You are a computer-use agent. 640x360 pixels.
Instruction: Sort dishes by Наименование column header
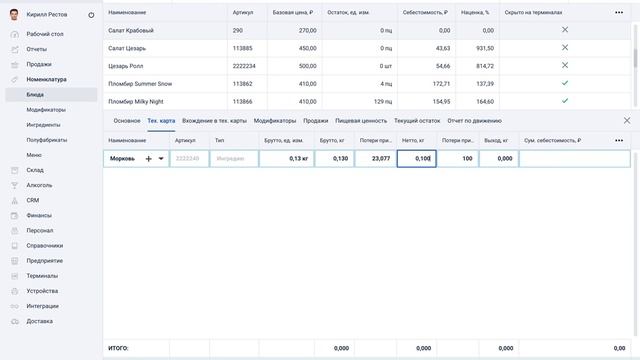click(127, 13)
